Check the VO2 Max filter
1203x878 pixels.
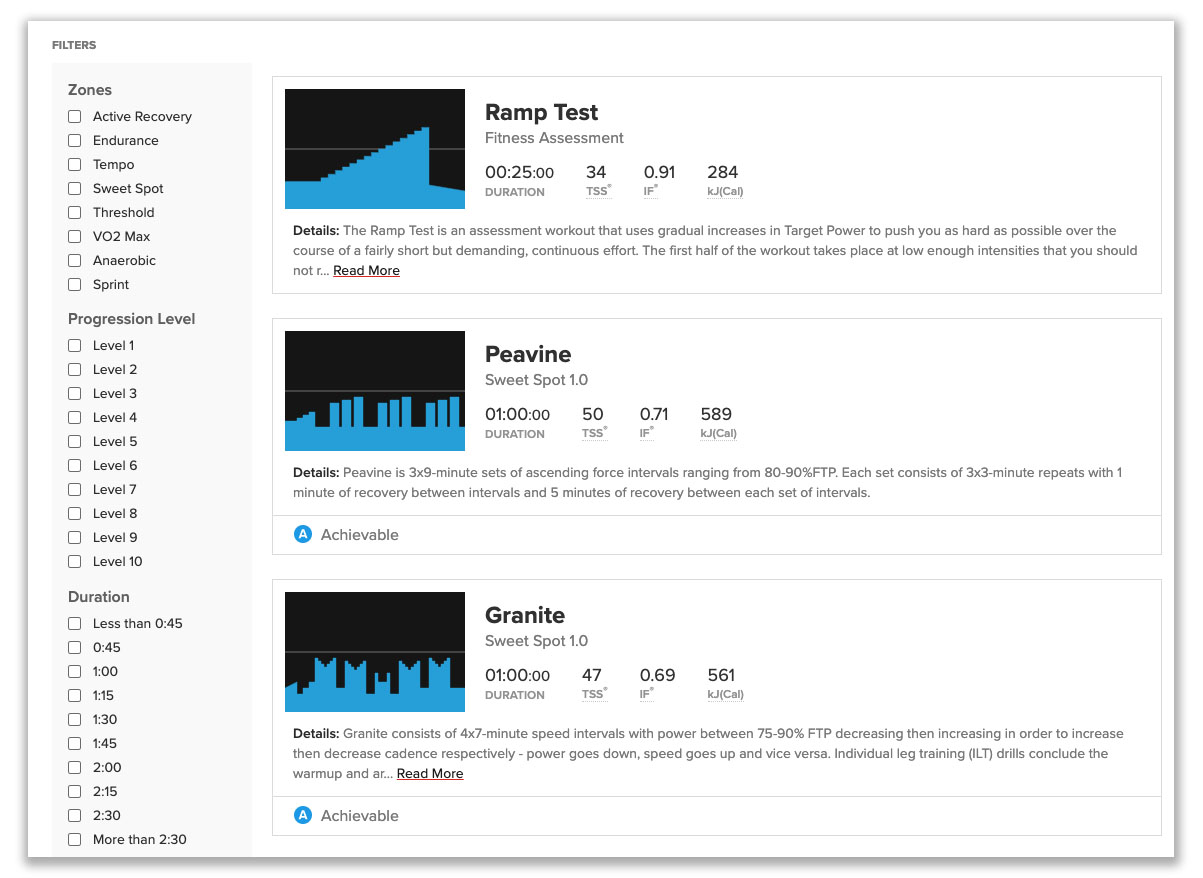[74, 236]
